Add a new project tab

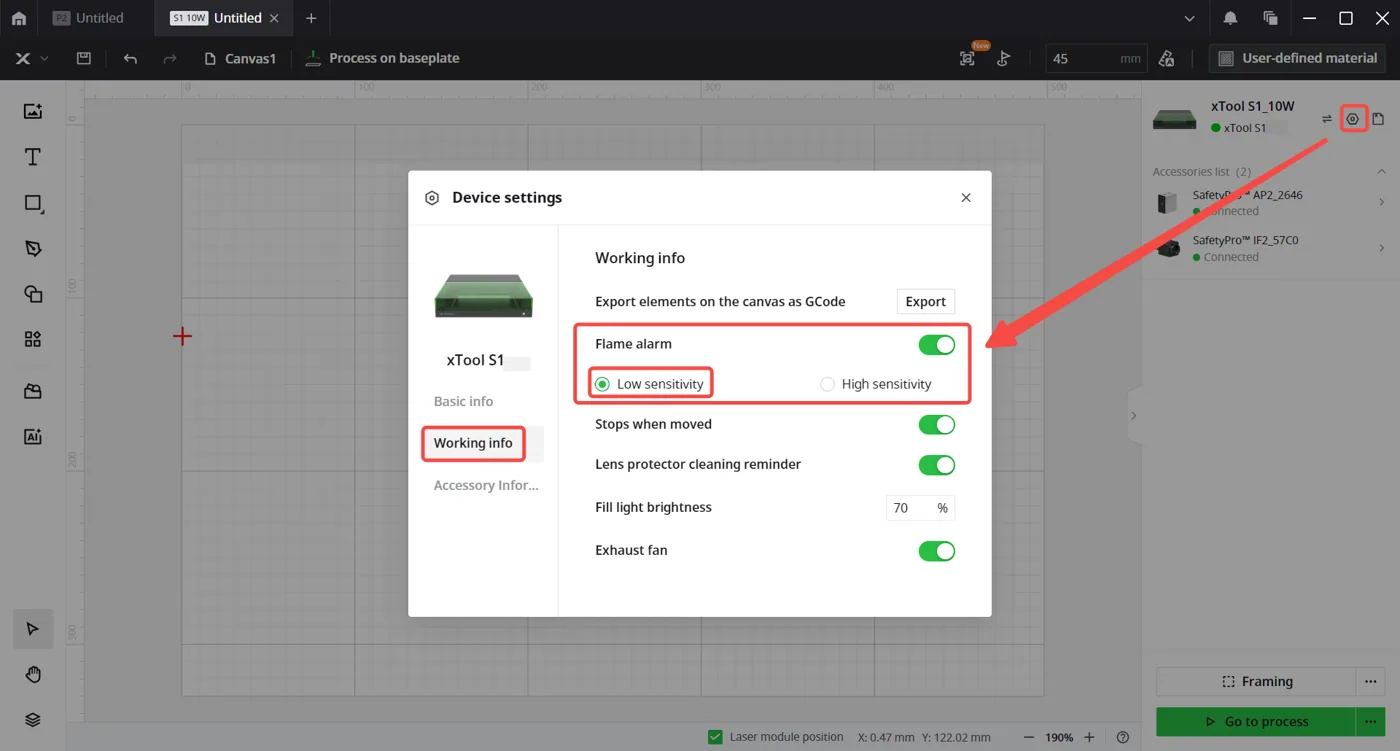pyautogui.click(x=311, y=18)
